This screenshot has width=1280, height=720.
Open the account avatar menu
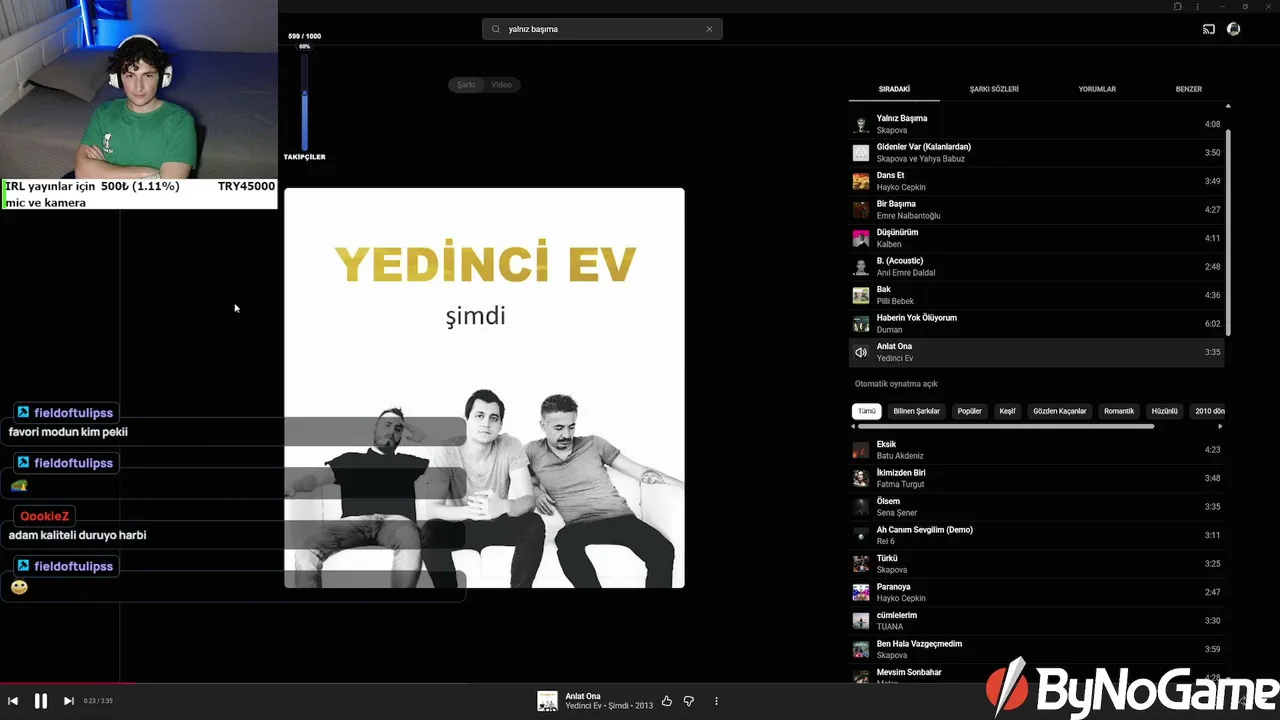point(1233,29)
